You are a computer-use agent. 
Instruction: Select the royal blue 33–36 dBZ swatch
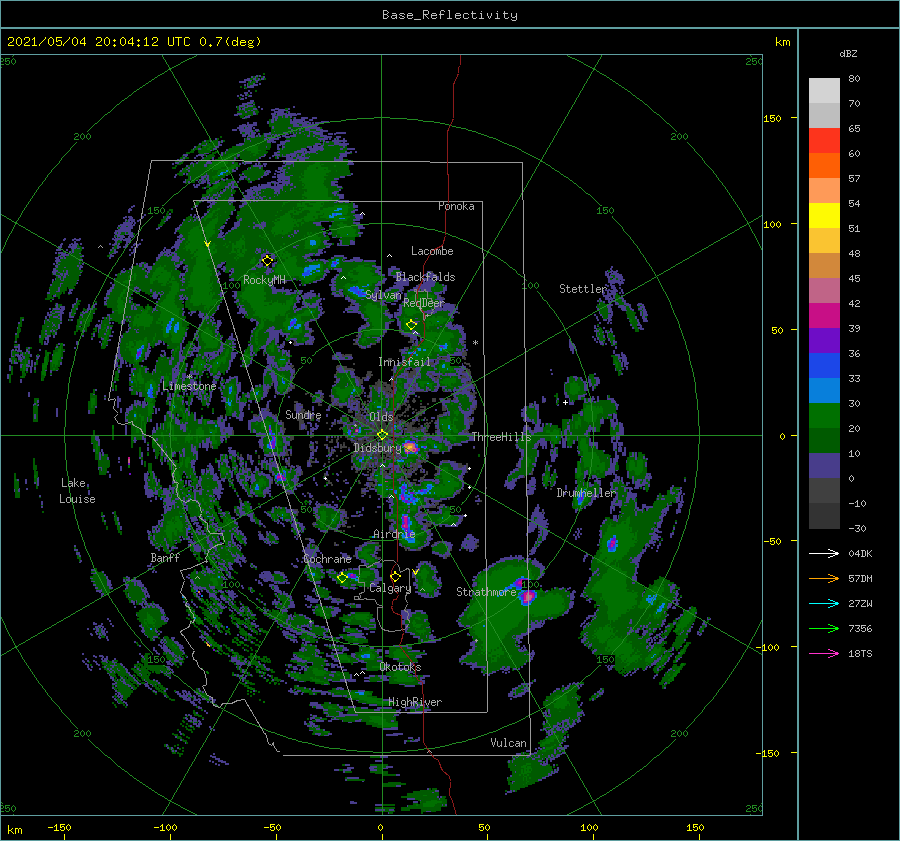[x=824, y=366]
